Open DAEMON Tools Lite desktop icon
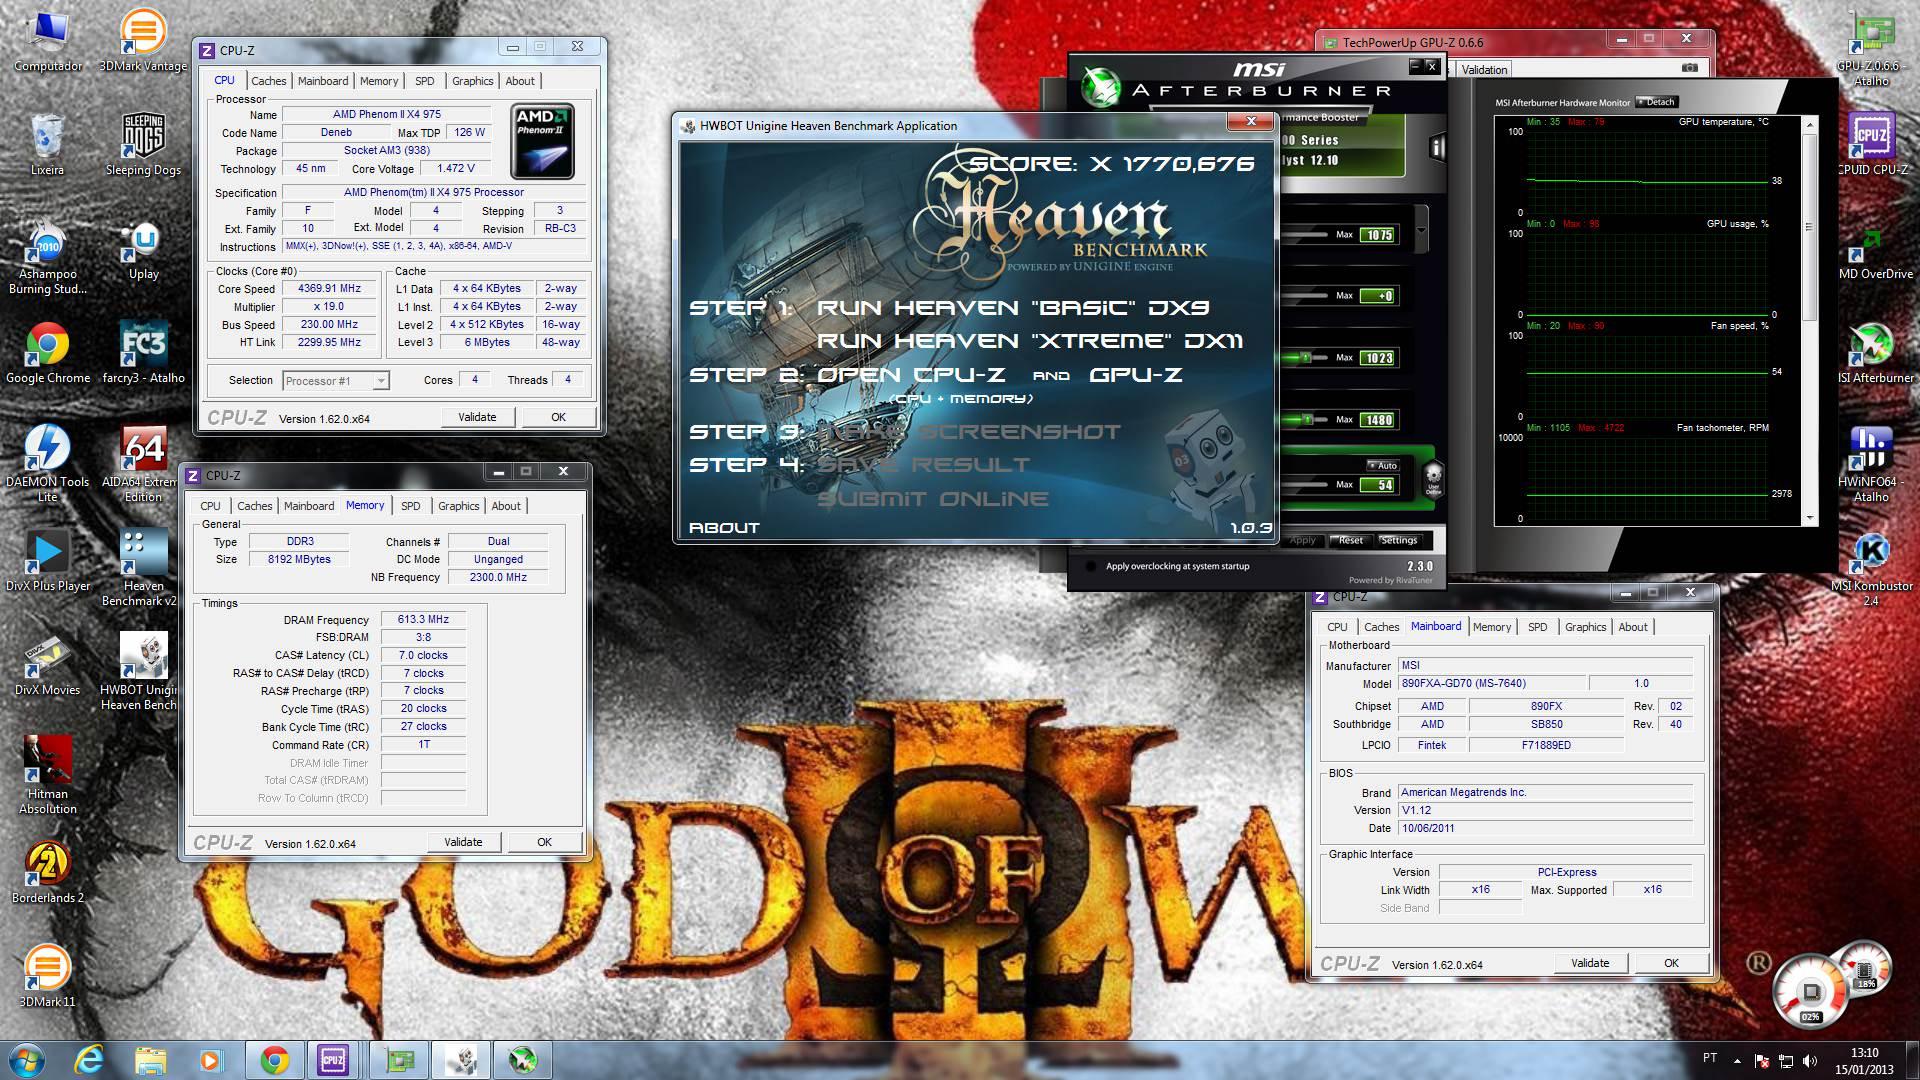Screen dimensions: 1920x1080 (x=47, y=462)
